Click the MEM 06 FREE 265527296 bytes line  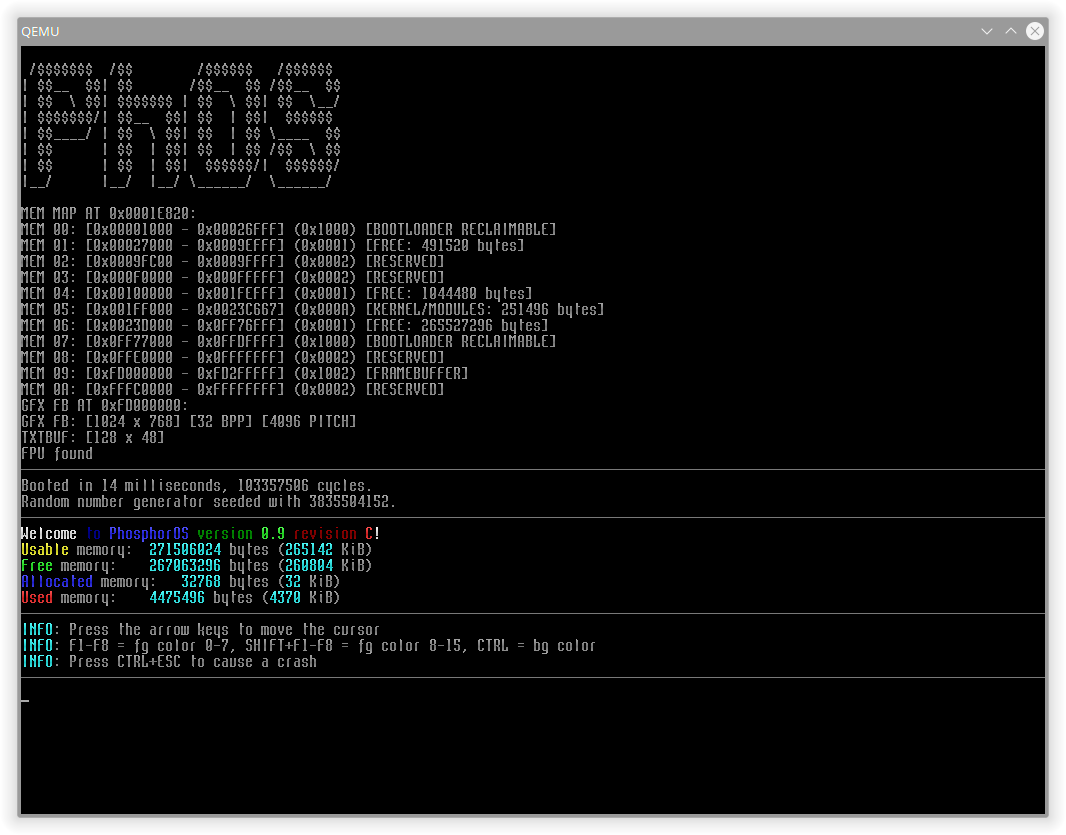tap(285, 325)
